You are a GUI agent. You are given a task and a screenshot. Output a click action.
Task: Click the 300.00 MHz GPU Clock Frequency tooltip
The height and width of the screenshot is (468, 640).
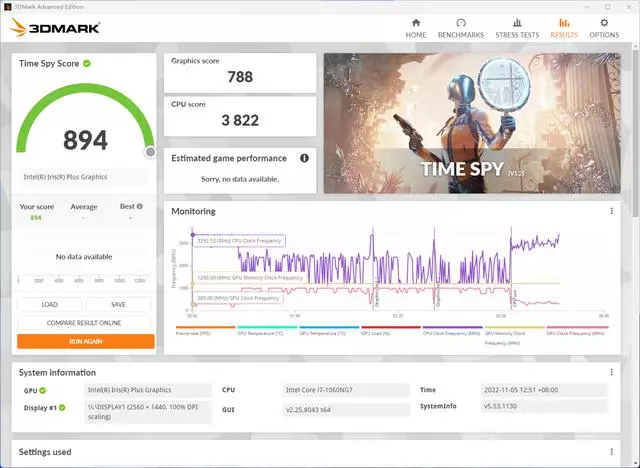pyautogui.click(x=238, y=298)
